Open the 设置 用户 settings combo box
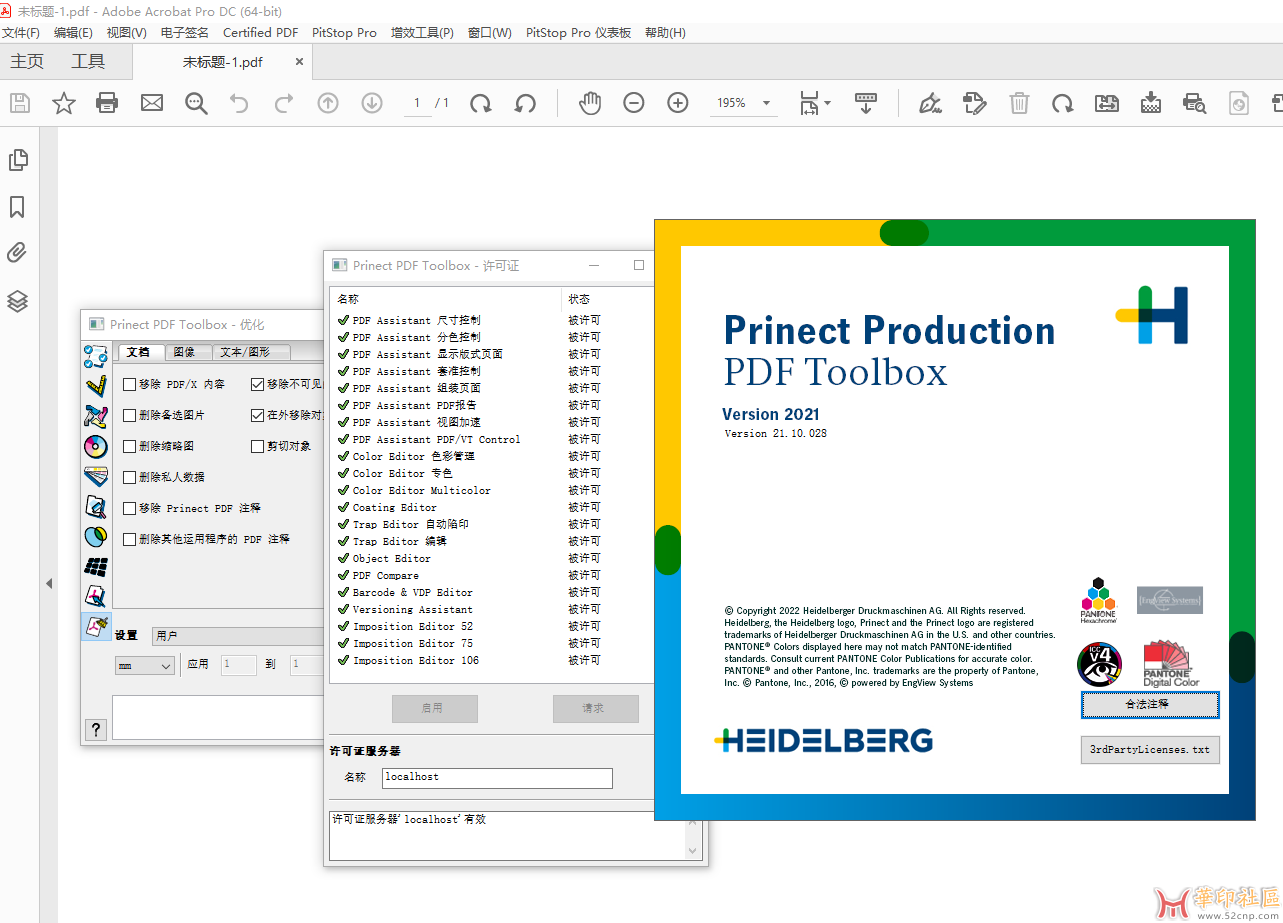 pyautogui.click(x=236, y=636)
